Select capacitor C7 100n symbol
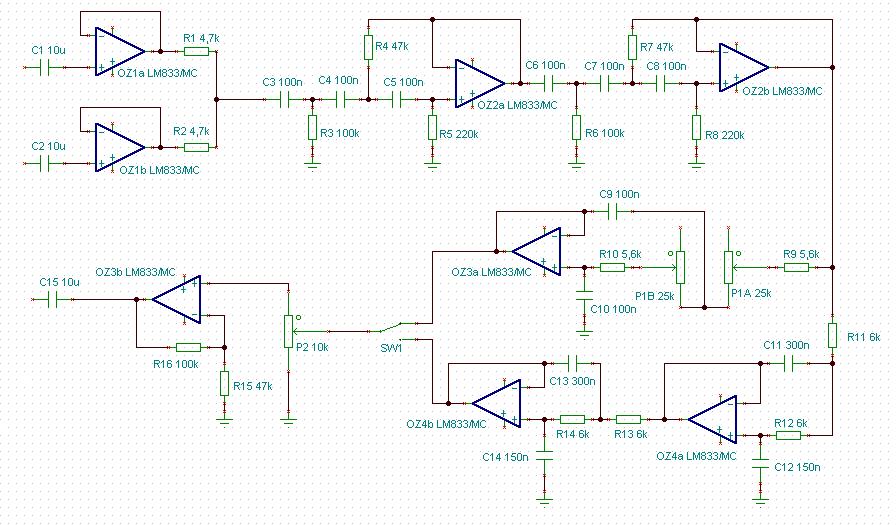The height and width of the screenshot is (525, 896). (x=605, y=83)
